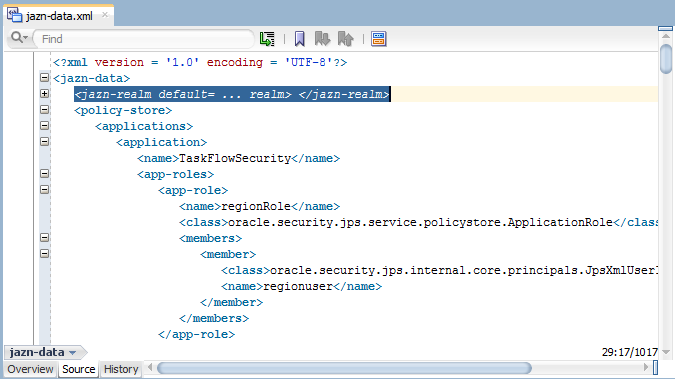Toggle bookmark with the bookmark icon
Screen dimensions: 675x379
point(299,39)
